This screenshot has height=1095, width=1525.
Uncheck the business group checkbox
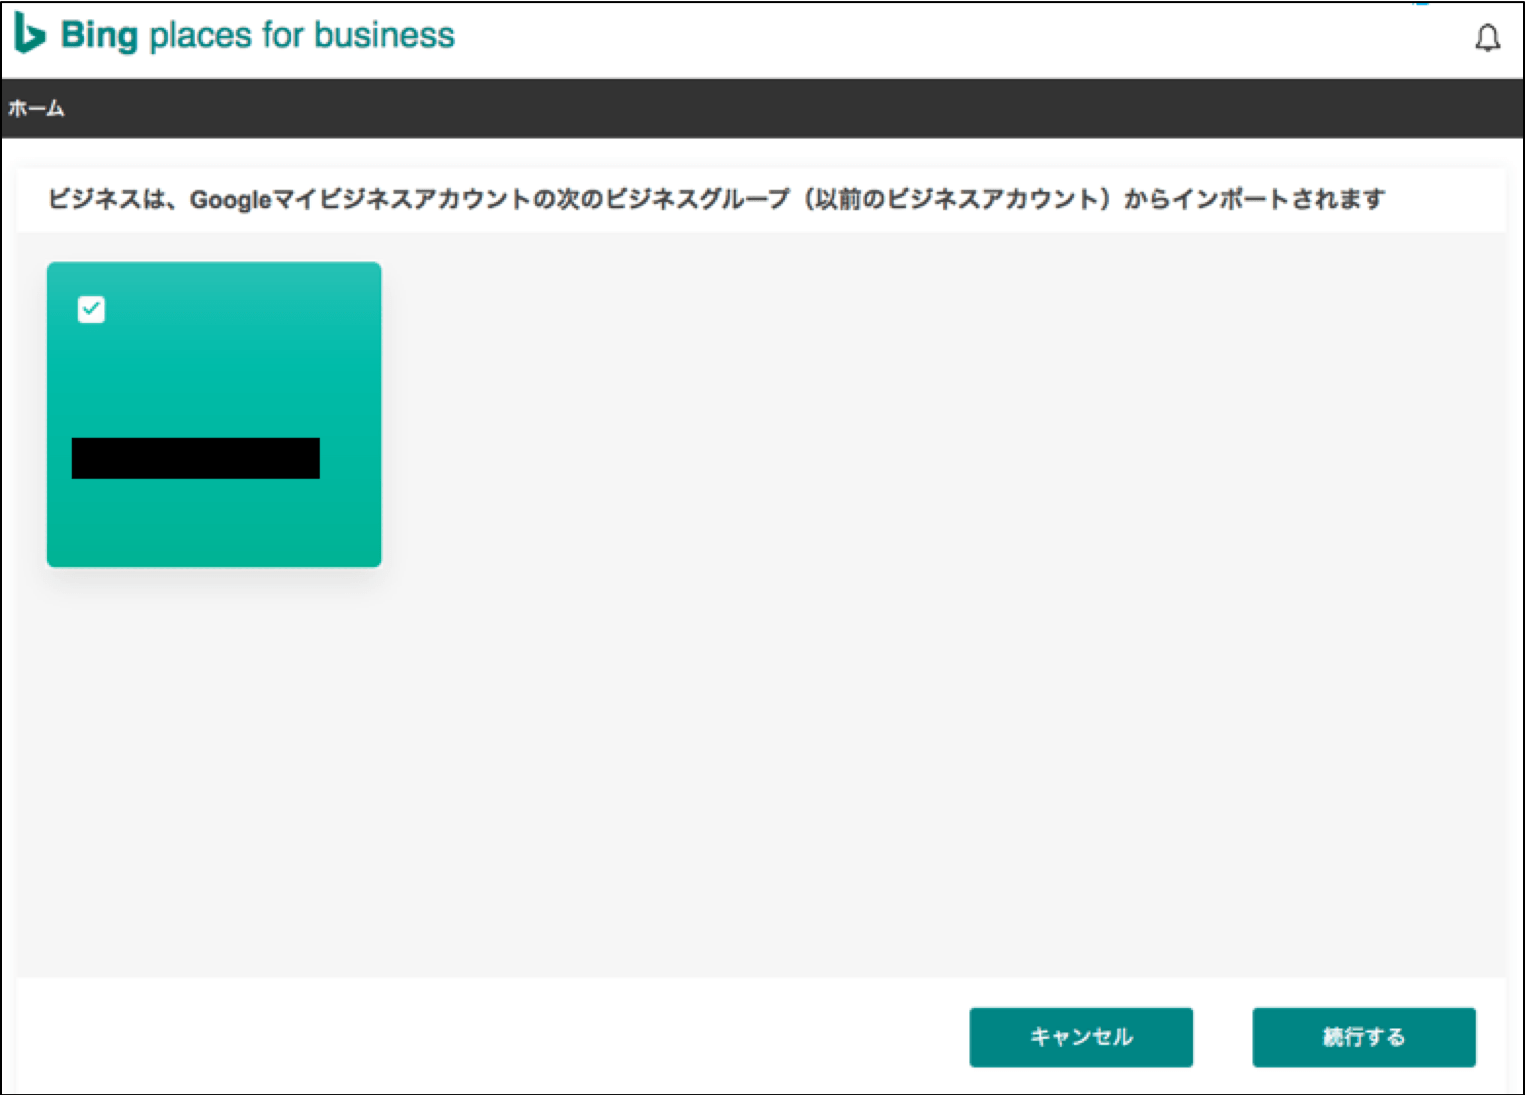pos(91,309)
